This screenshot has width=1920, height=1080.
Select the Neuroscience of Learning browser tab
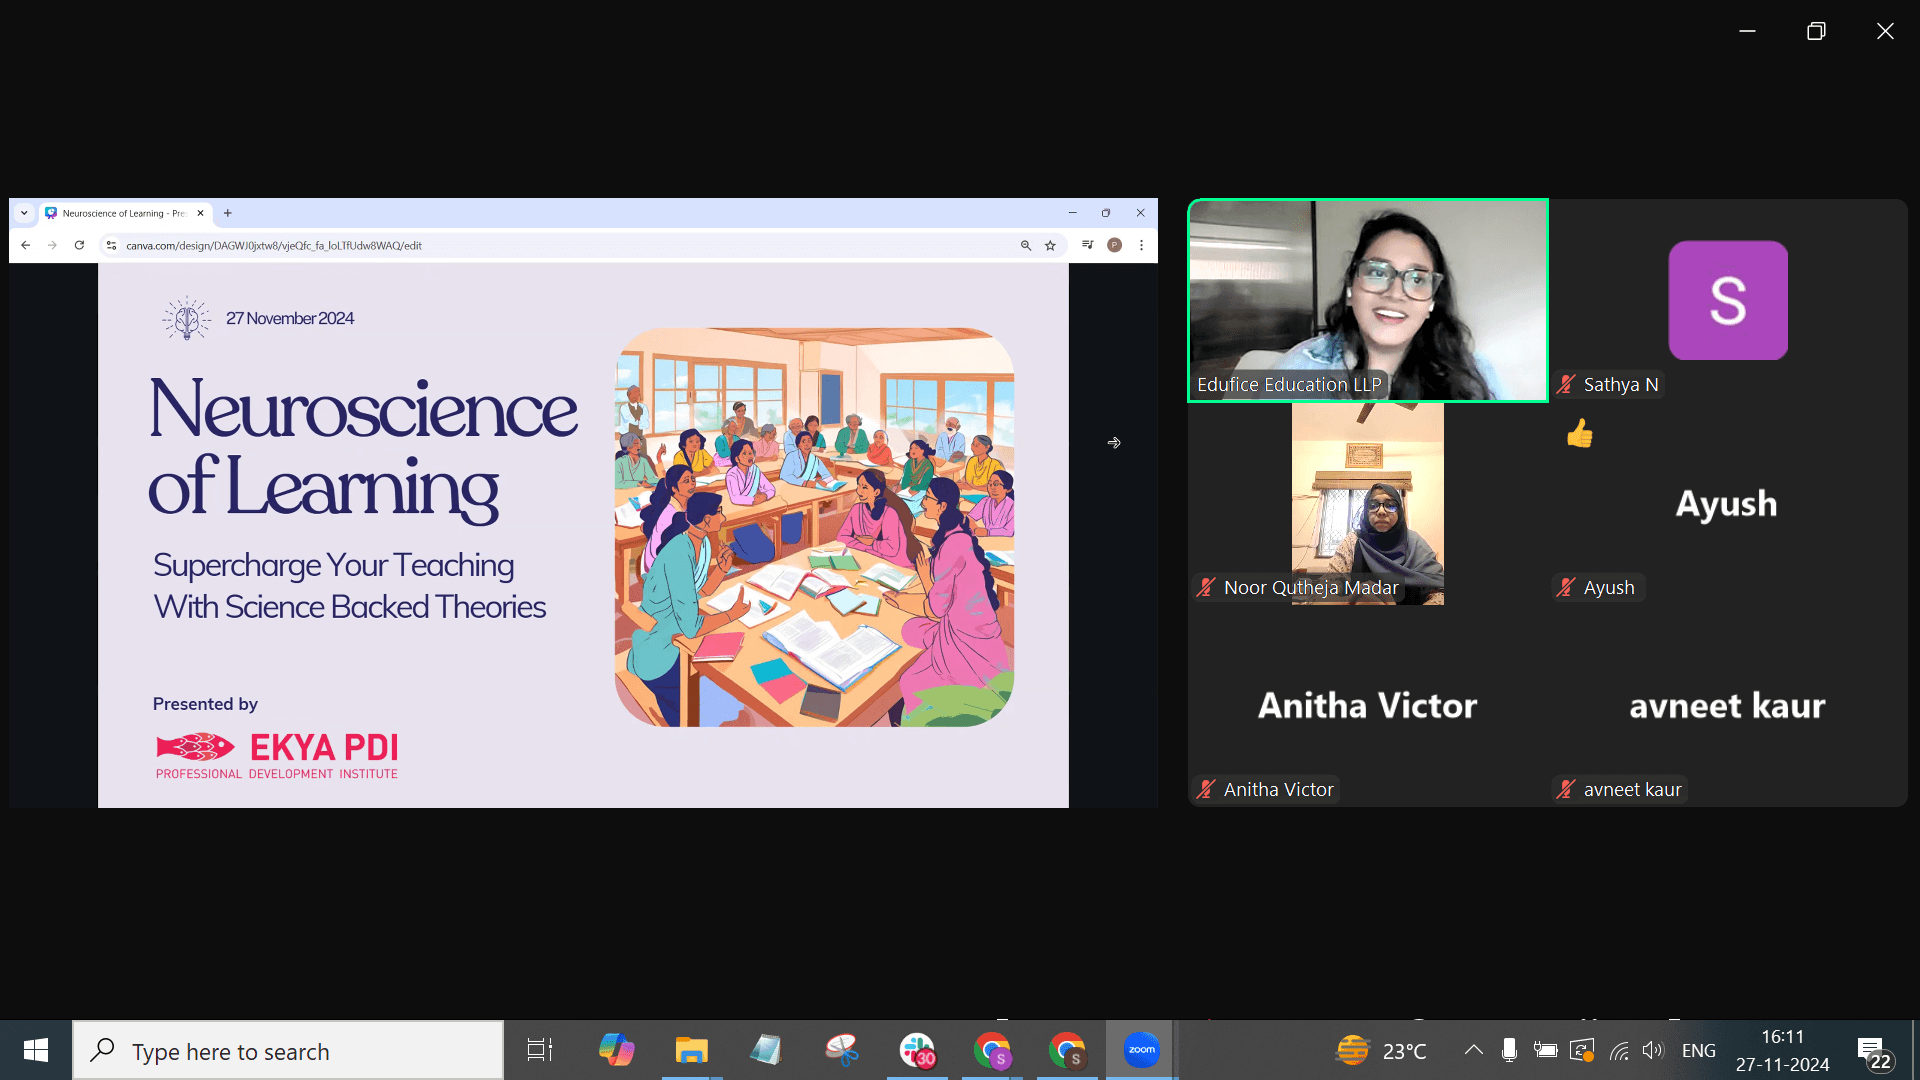124,213
